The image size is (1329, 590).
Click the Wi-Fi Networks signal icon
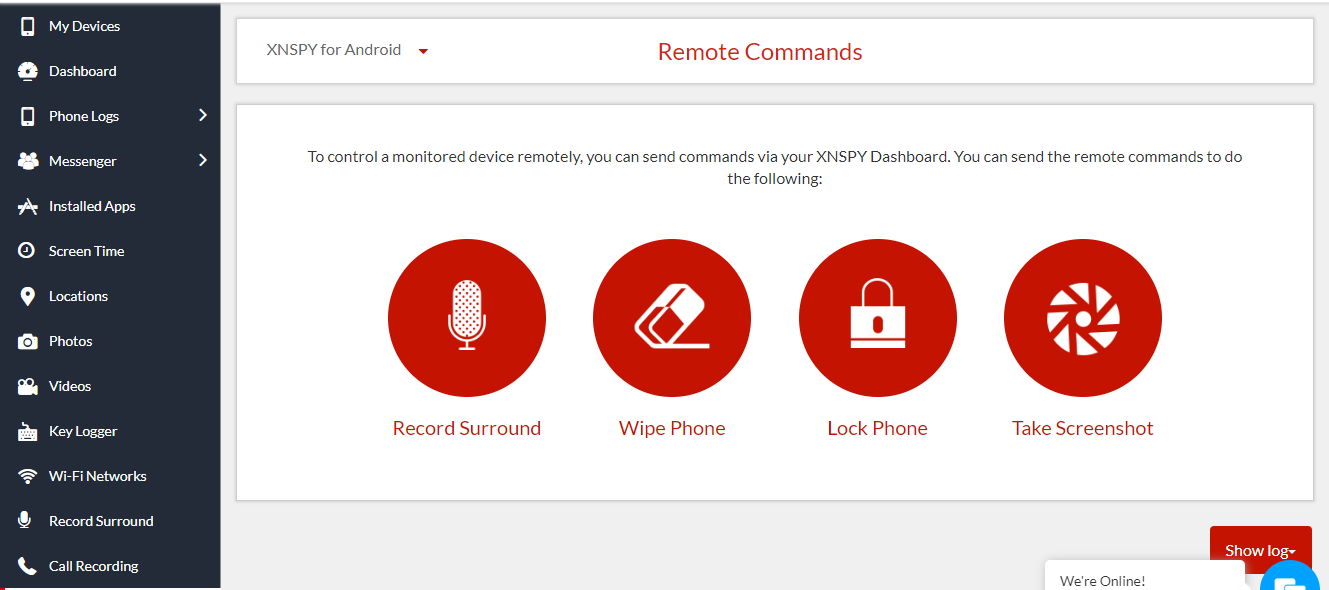tap(28, 477)
